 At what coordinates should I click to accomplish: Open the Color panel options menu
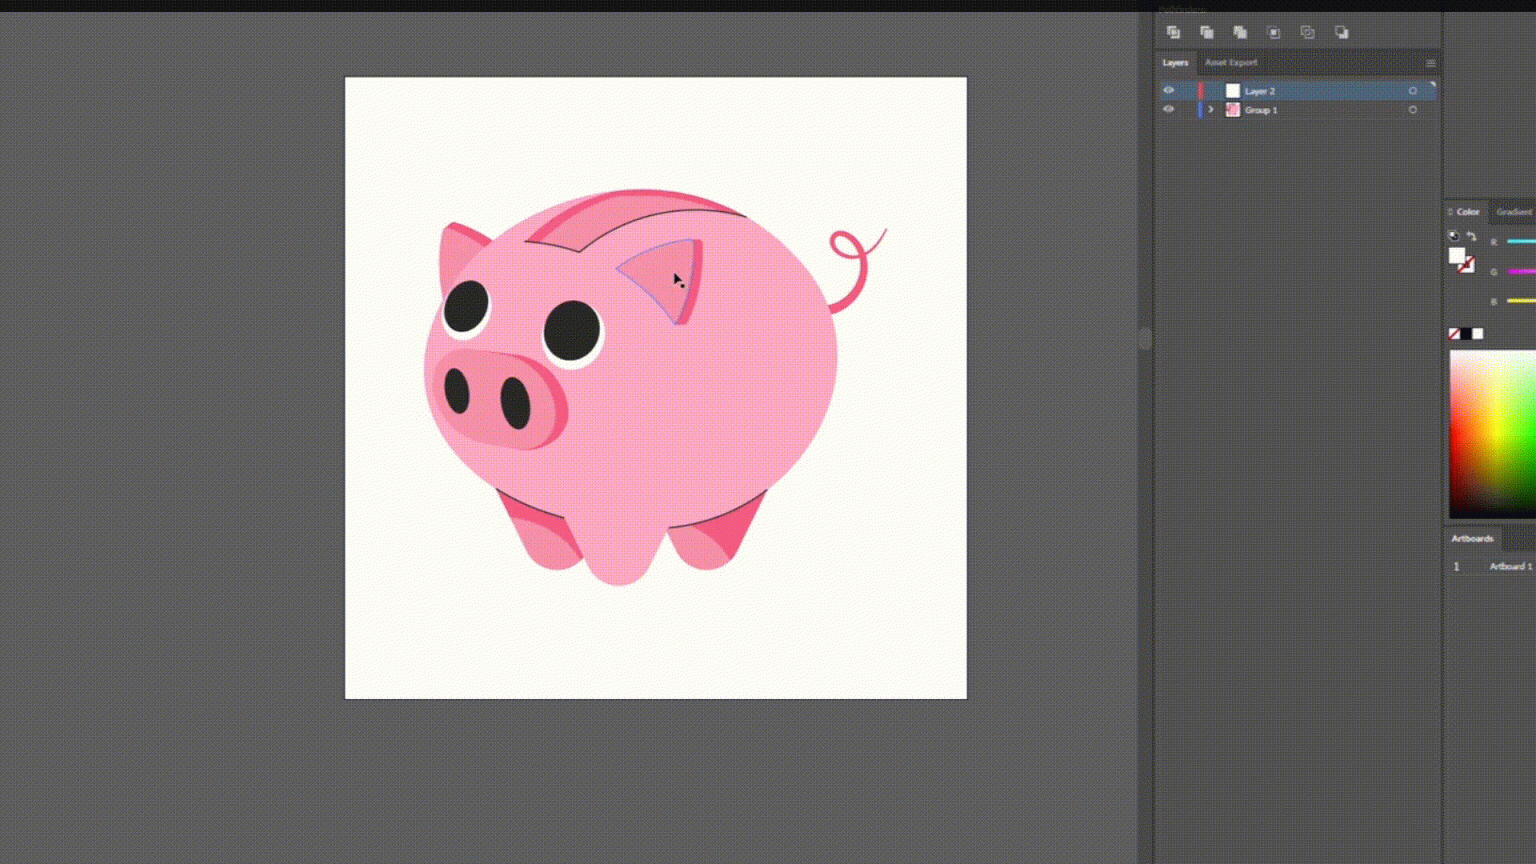click(1452, 211)
